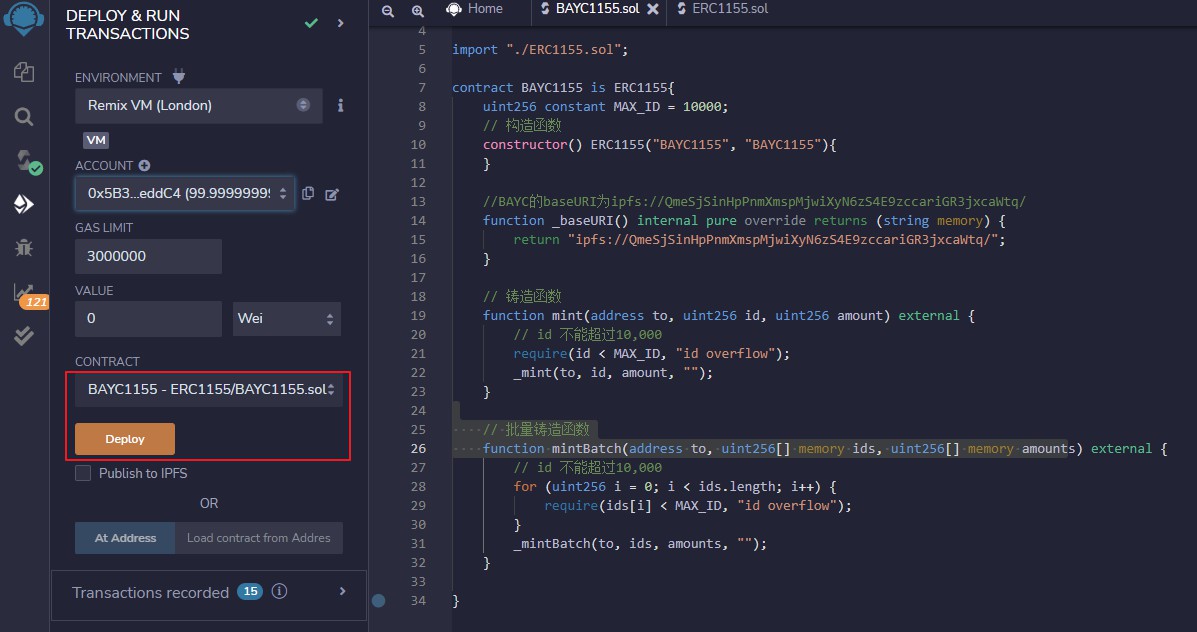
Task: Zoom out the editor font
Action: click(x=388, y=11)
